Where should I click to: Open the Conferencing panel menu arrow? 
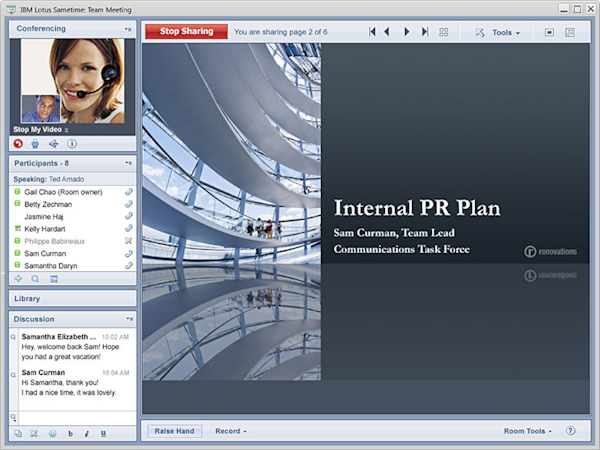pyautogui.click(x=128, y=29)
